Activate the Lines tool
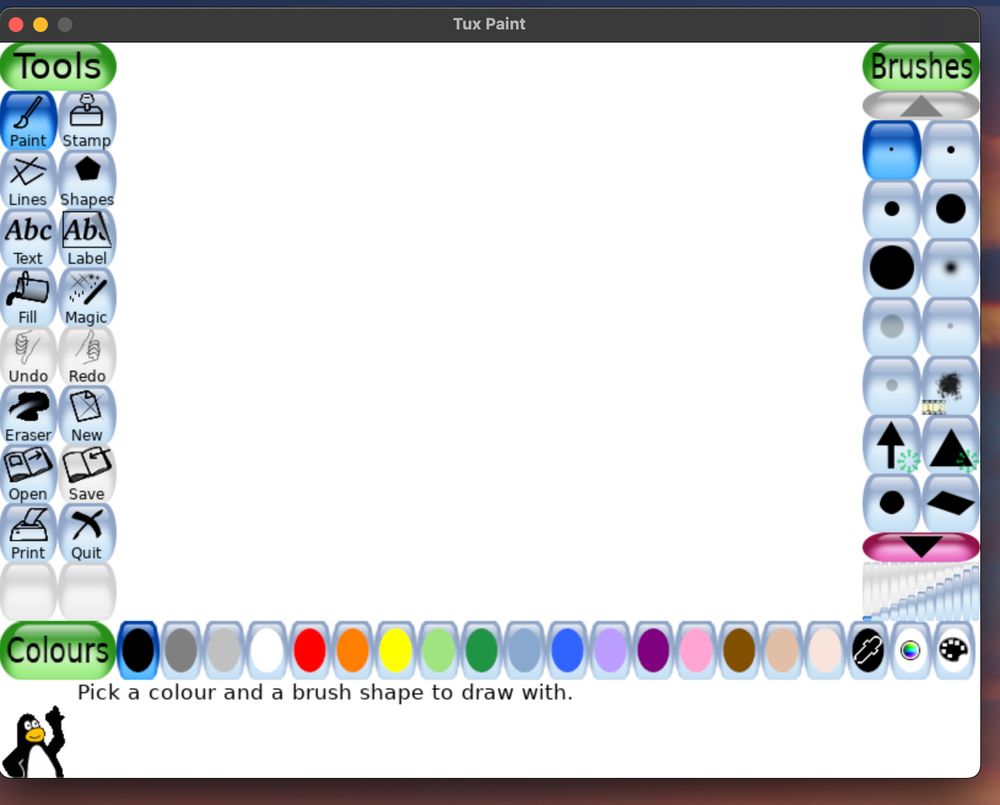1000x805 pixels. click(29, 179)
